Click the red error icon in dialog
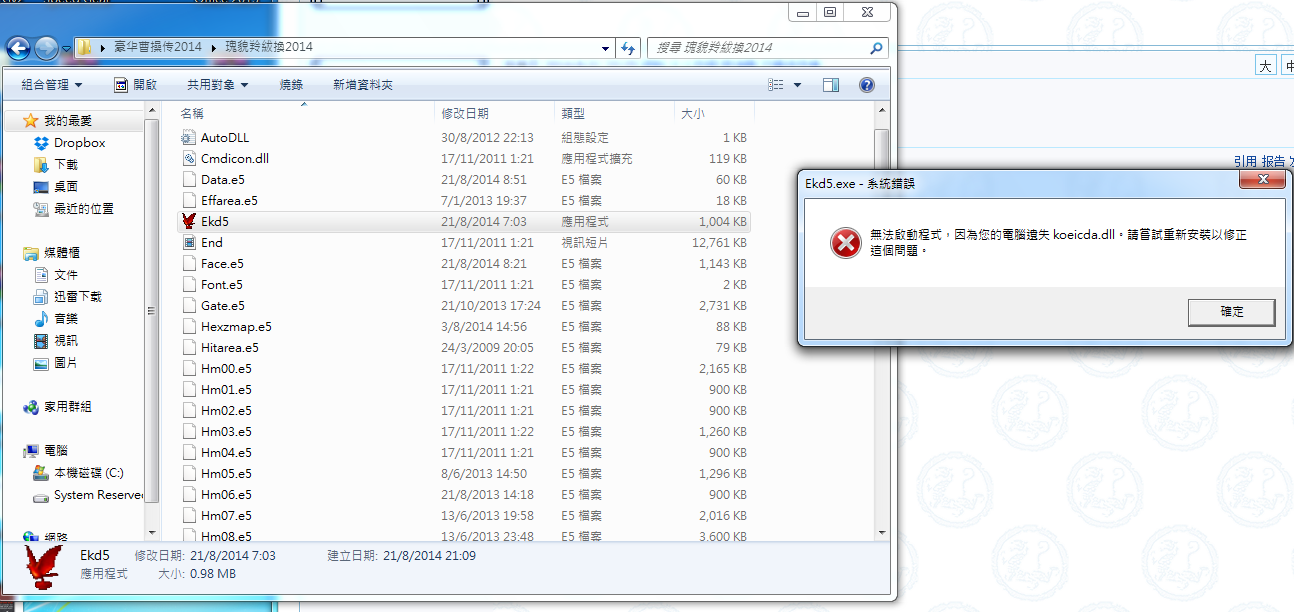The width and height of the screenshot is (1294, 612). pos(846,243)
